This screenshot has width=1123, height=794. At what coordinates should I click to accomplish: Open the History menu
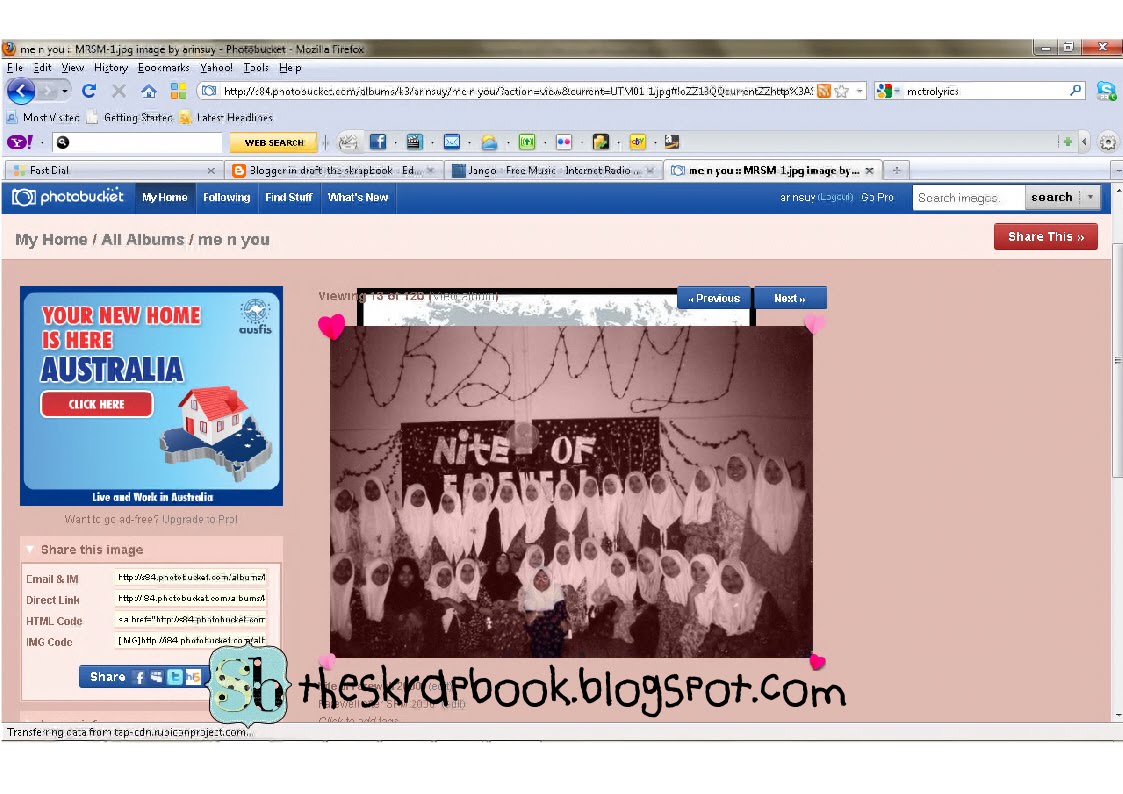[111, 67]
